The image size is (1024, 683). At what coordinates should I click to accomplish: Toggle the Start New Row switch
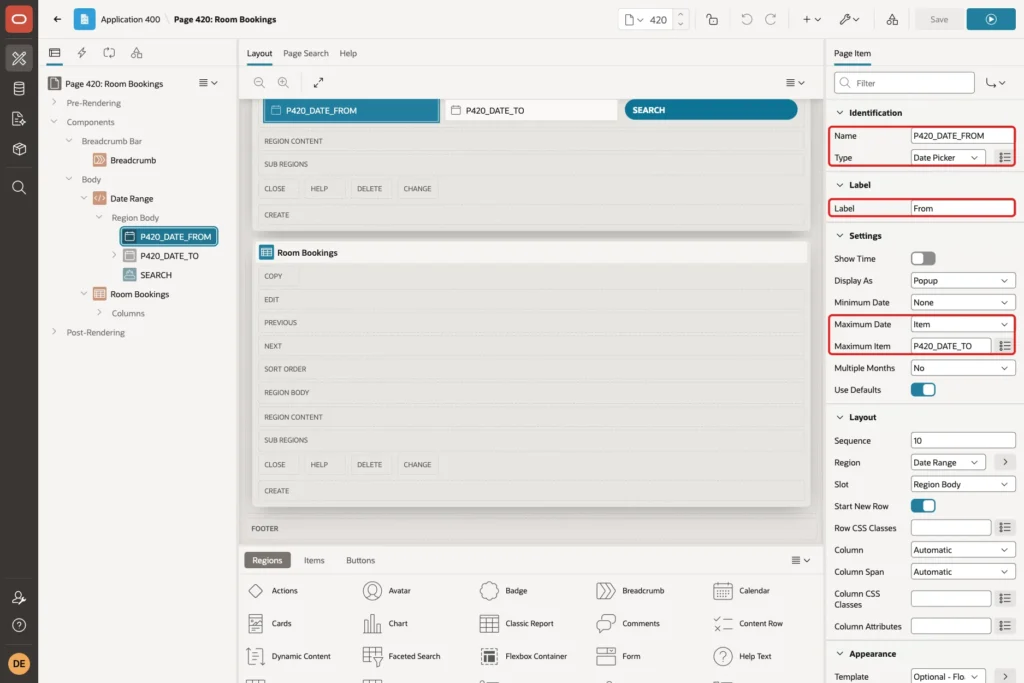point(923,506)
